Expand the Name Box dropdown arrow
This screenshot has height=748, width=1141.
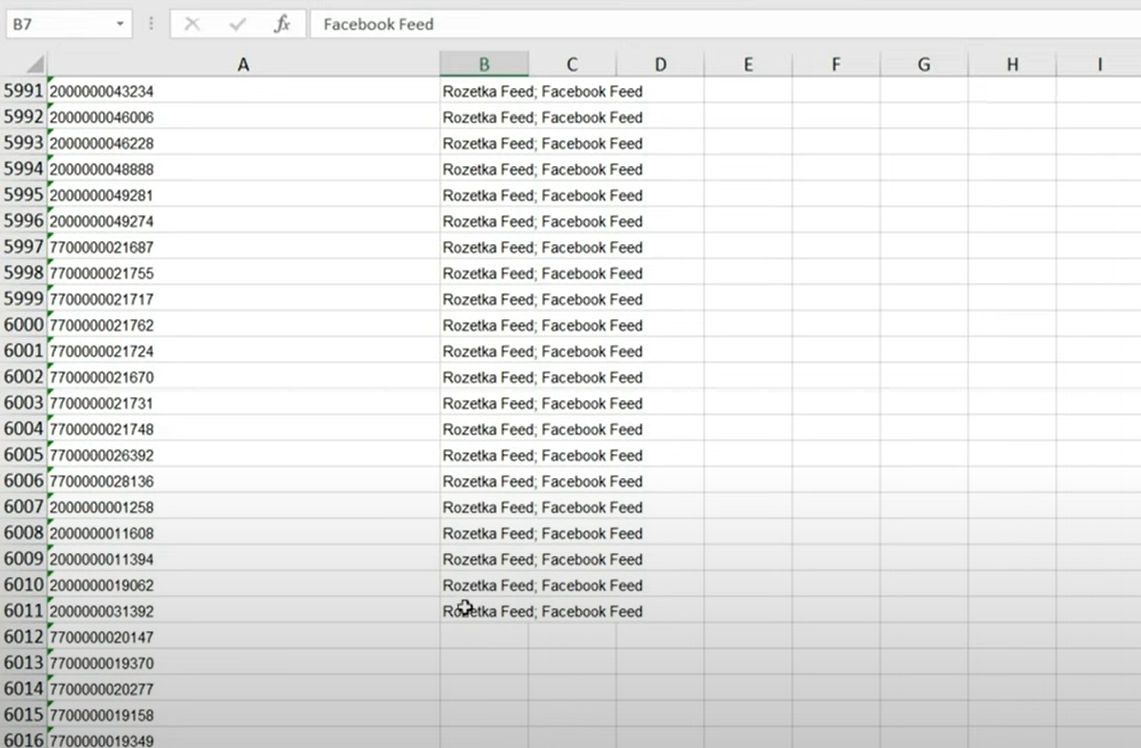click(x=120, y=24)
